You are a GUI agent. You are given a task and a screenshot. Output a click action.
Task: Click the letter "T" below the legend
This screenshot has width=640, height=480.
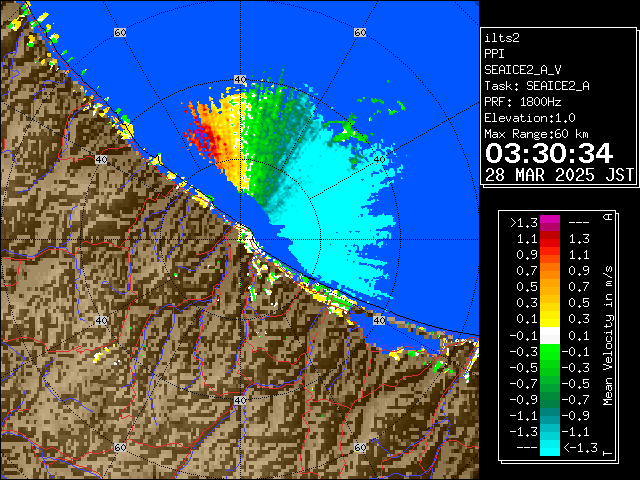608,453
